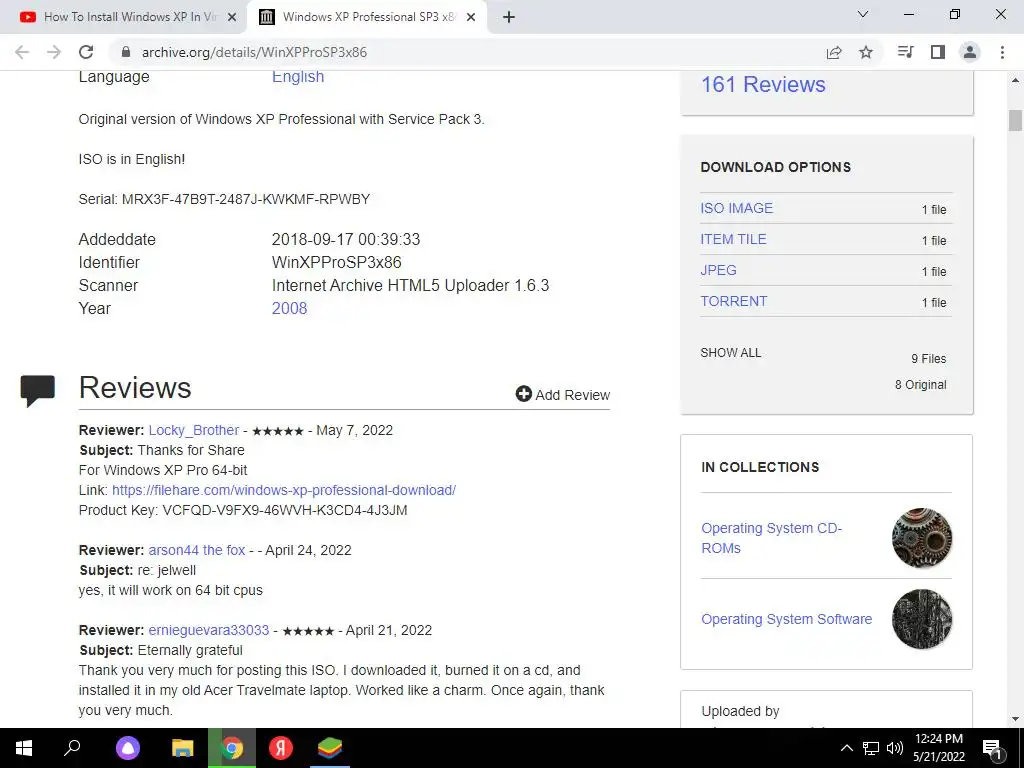Bookmark this page with the star

pyautogui.click(x=866, y=52)
